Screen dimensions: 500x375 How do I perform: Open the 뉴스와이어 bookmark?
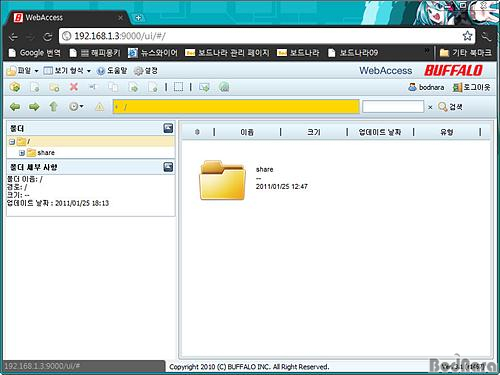coord(153,53)
